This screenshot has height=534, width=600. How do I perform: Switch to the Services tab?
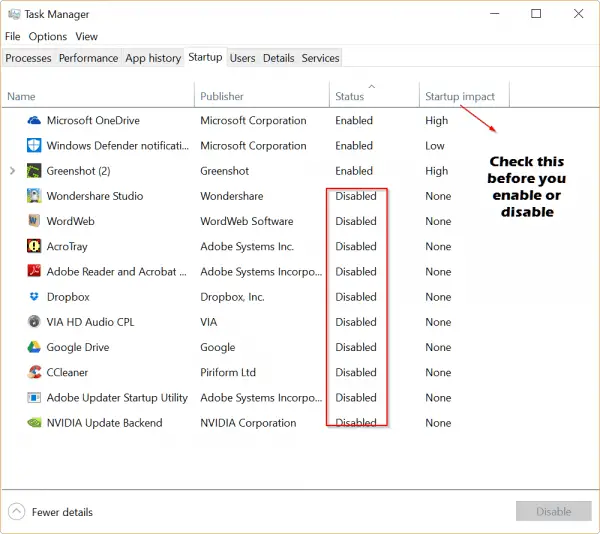[x=320, y=58]
